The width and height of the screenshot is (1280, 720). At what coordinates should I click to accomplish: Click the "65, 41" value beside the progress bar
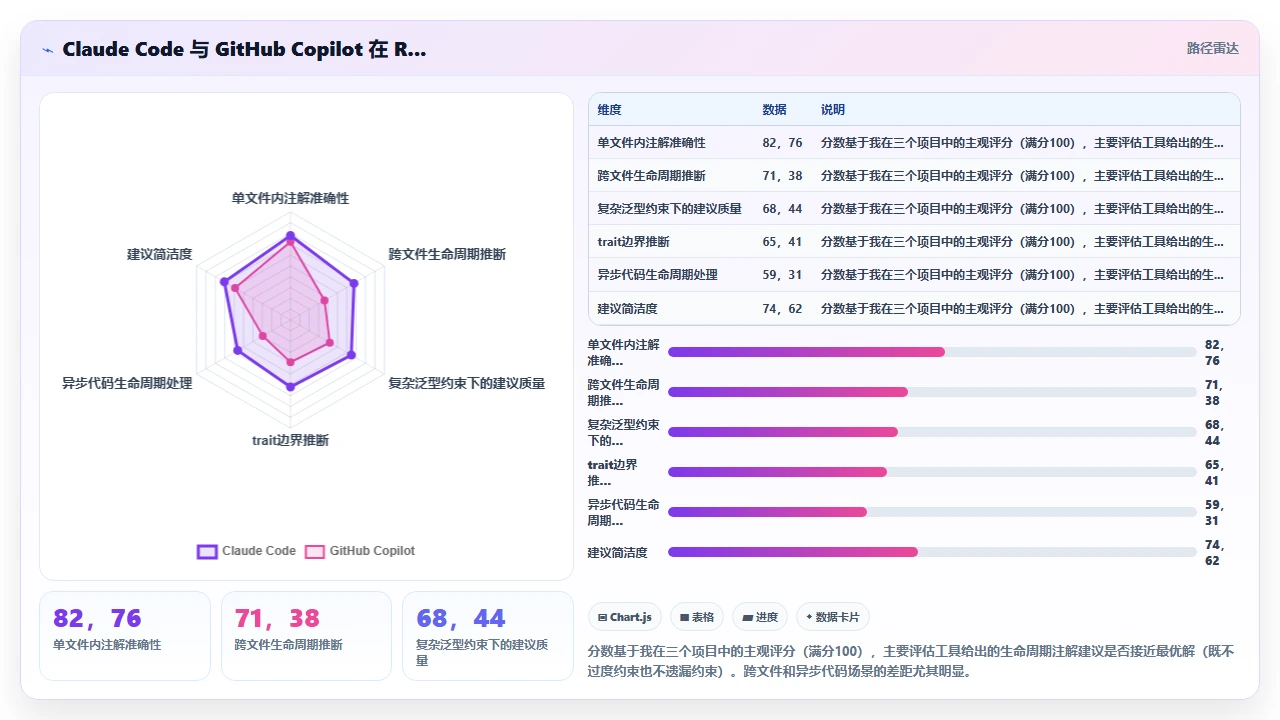tap(1214, 472)
